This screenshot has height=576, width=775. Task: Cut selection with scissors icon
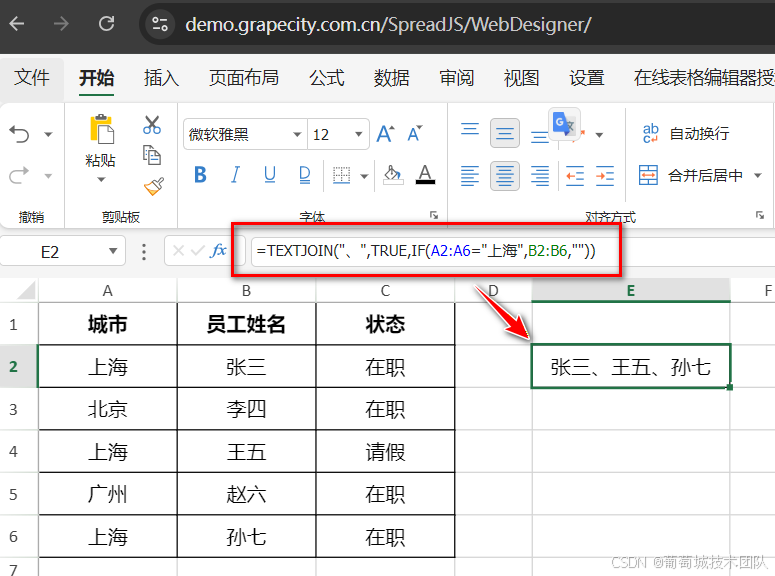coord(152,125)
